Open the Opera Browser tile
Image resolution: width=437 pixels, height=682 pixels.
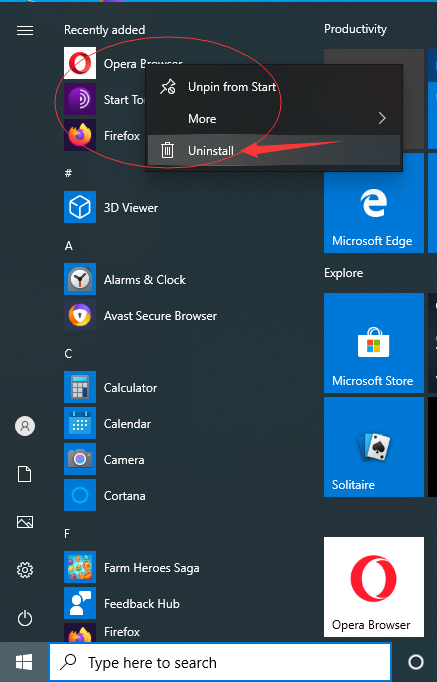[x=374, y=587]
